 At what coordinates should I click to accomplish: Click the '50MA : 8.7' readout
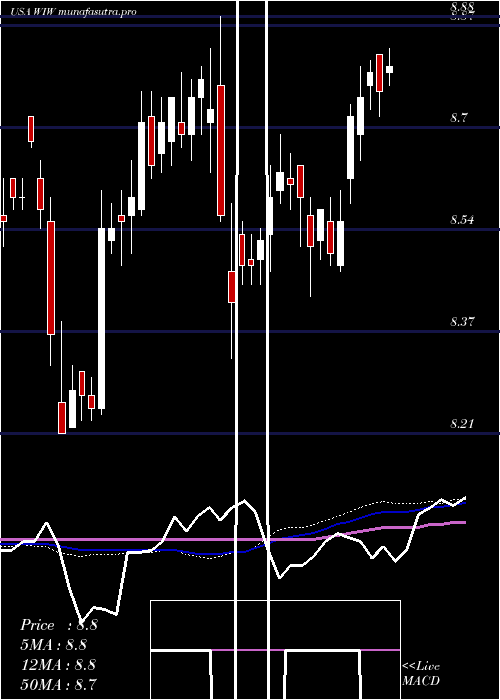pyautogui.click(x=58, y=684)
